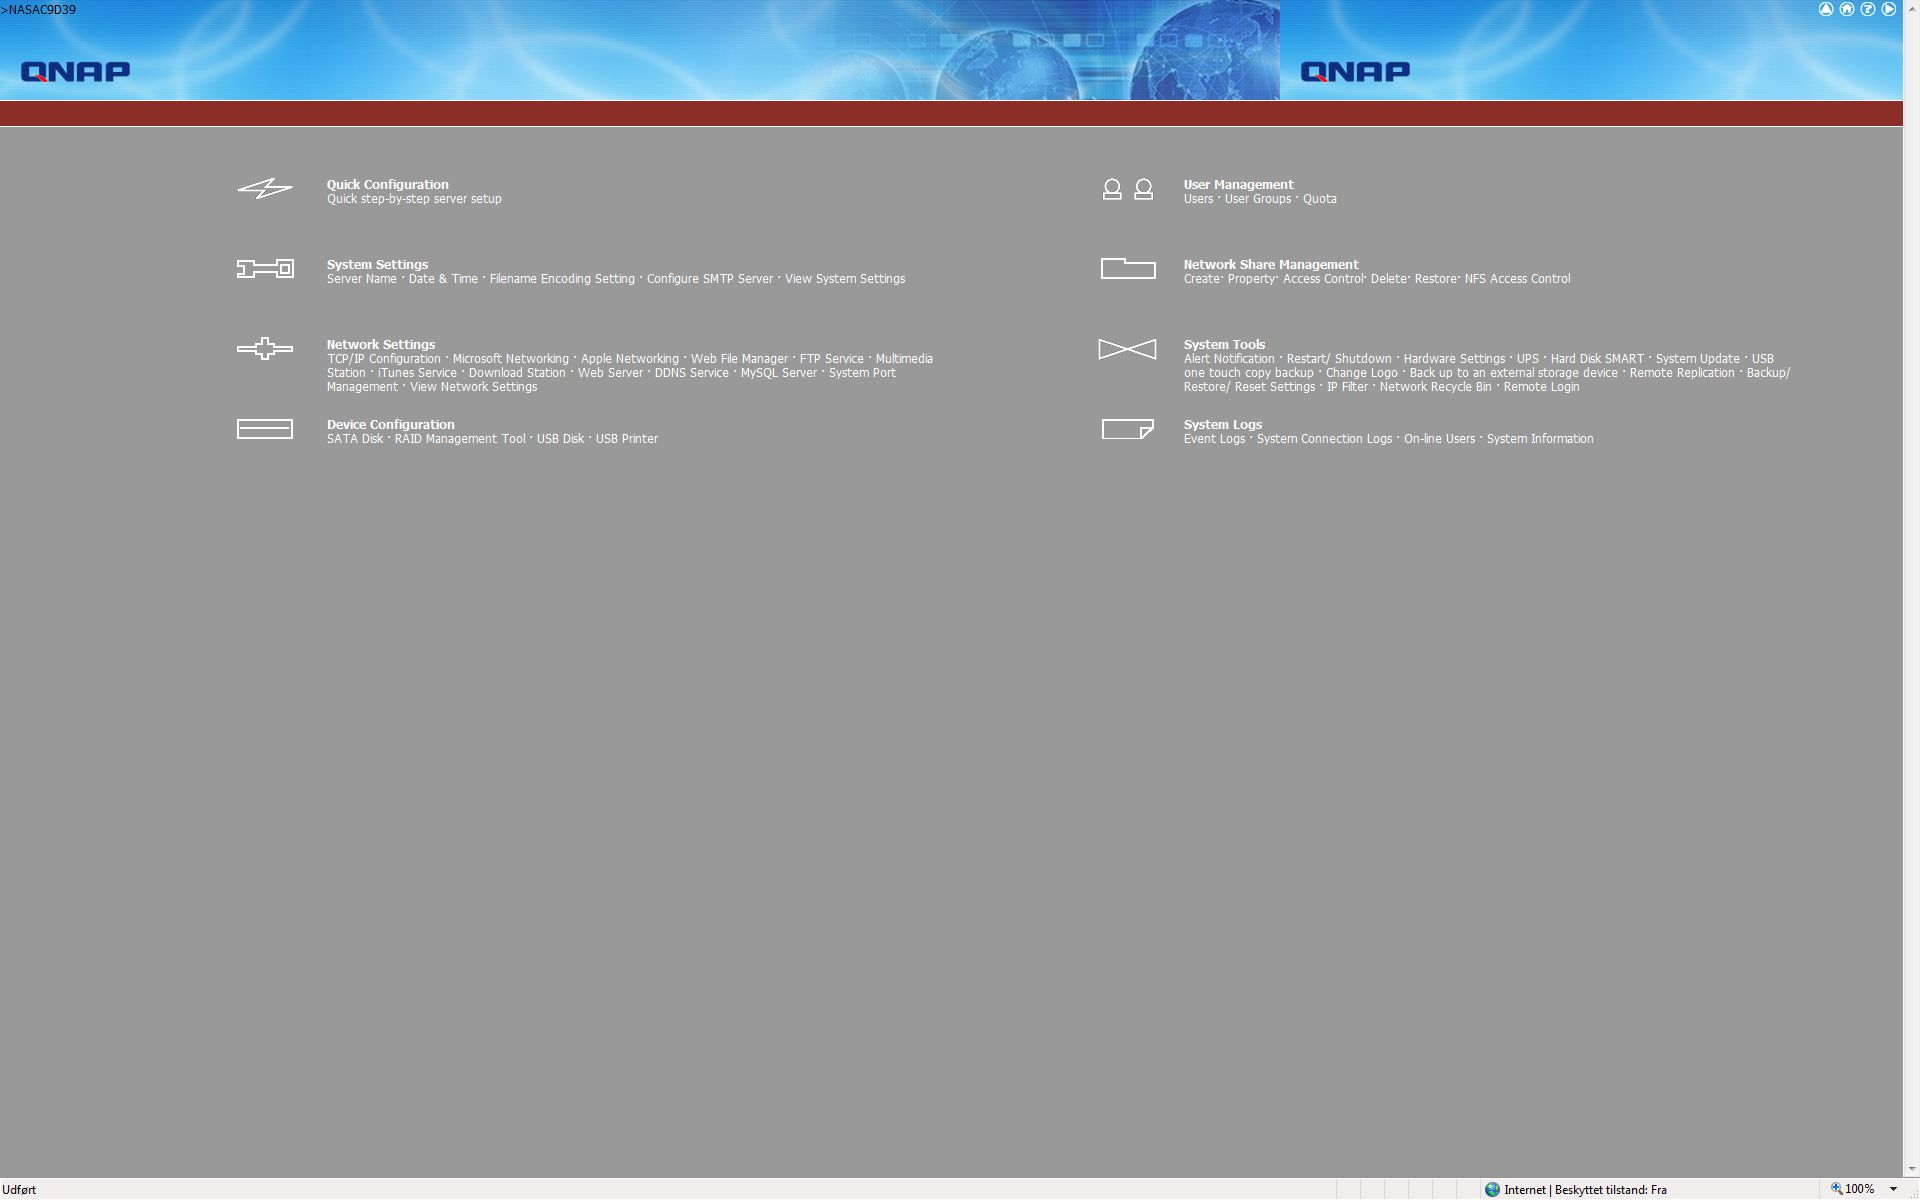
Task: Click the System Settings wrench icon
Action: point(265,269)
